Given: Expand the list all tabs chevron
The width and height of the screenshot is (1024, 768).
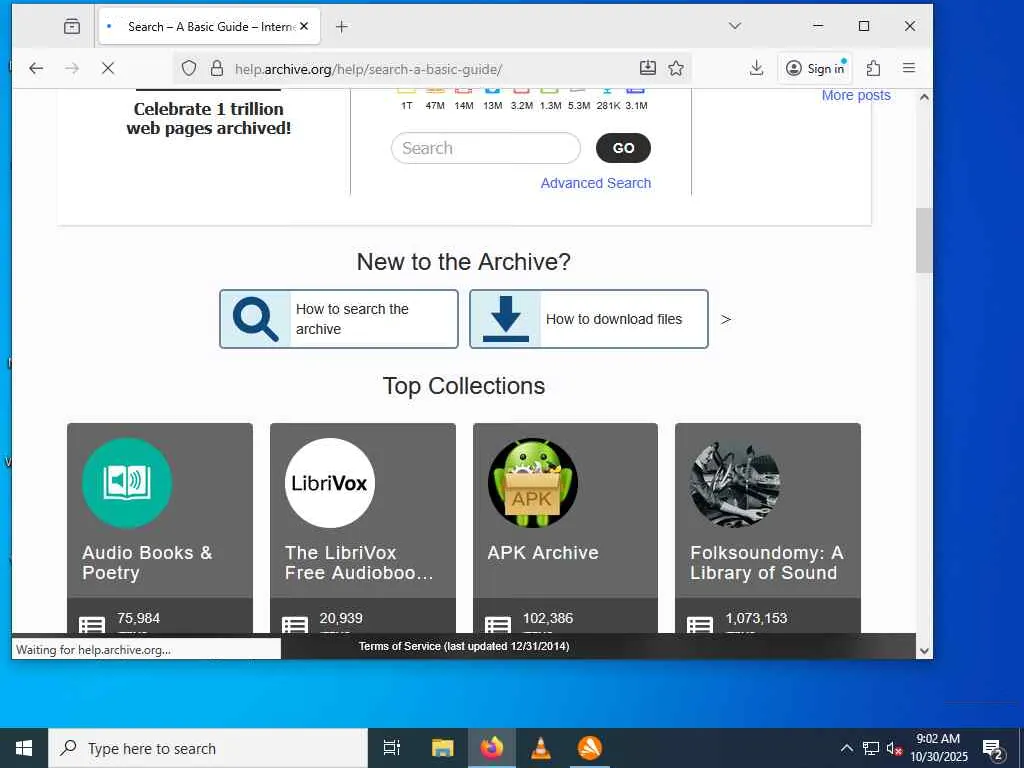Looking at the screenshot, I should (x=735, y=26).
